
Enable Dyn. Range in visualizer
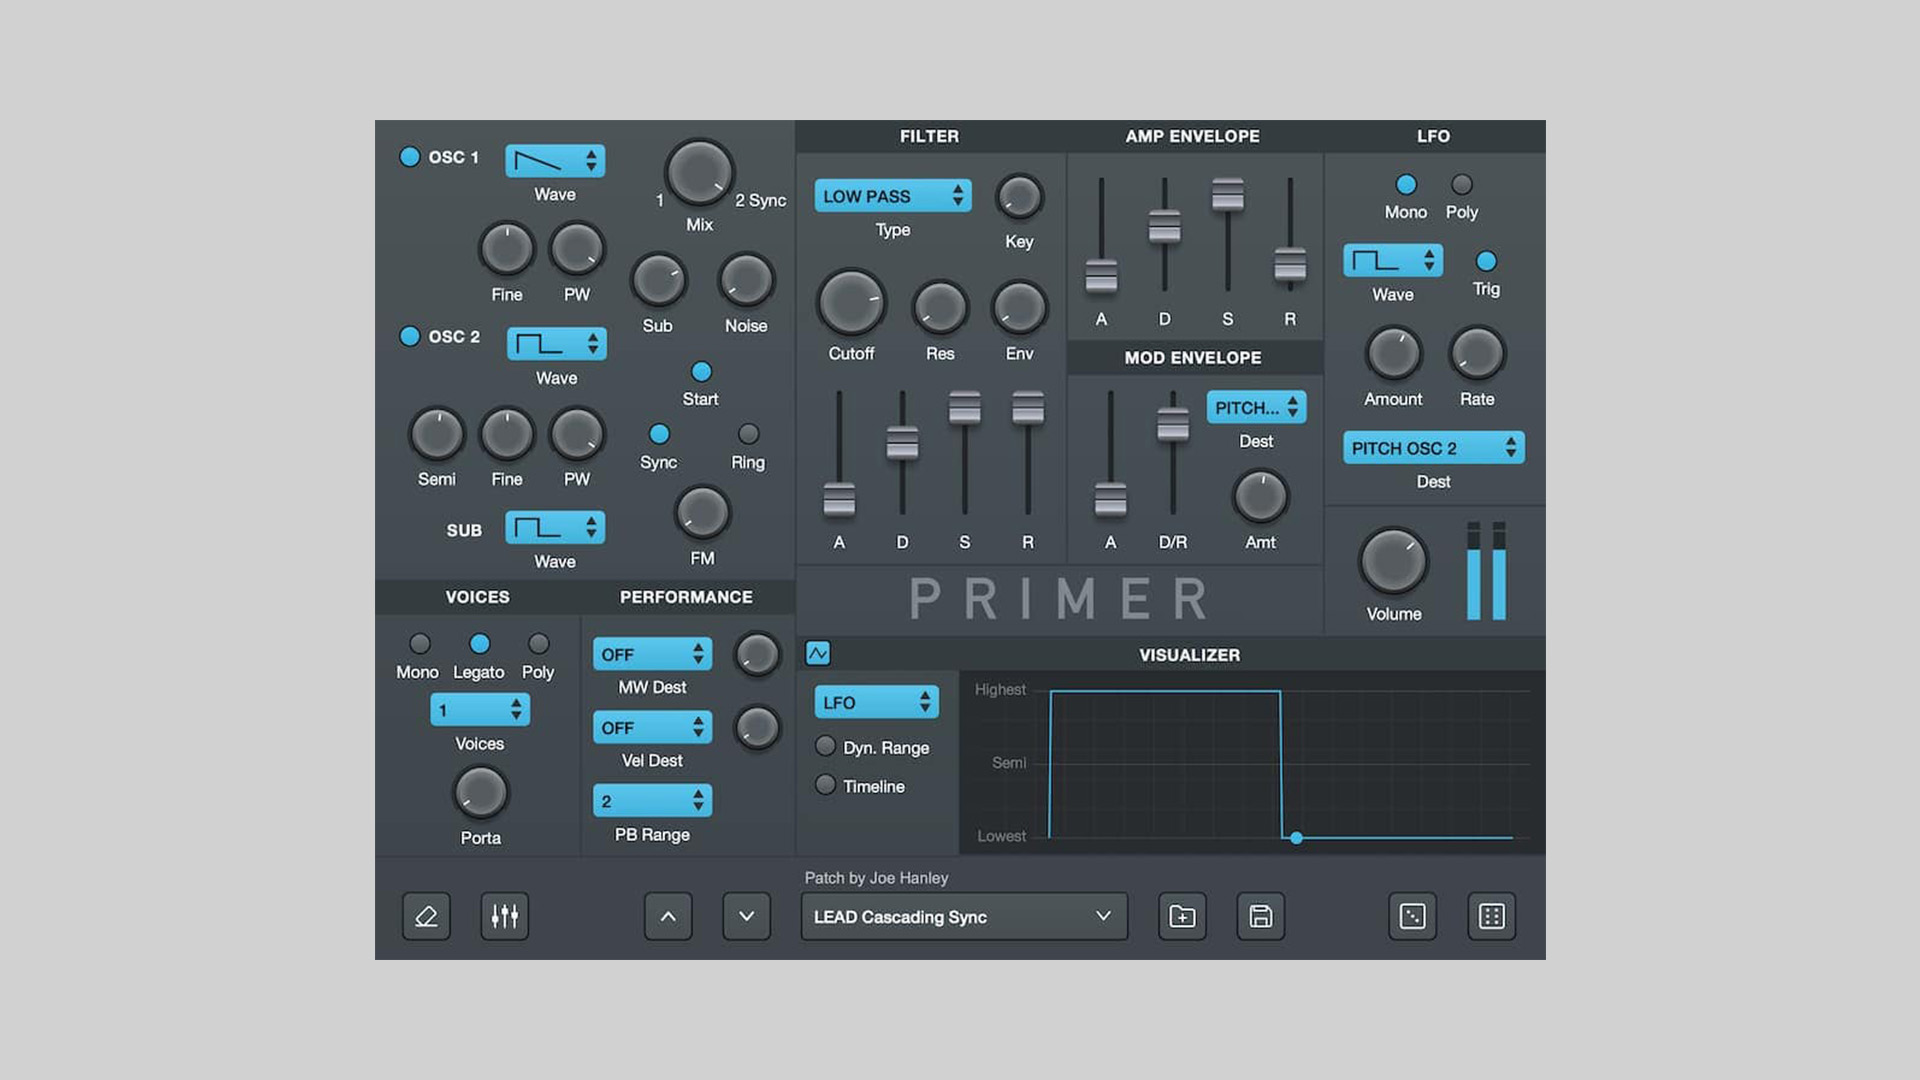point(826,746)
